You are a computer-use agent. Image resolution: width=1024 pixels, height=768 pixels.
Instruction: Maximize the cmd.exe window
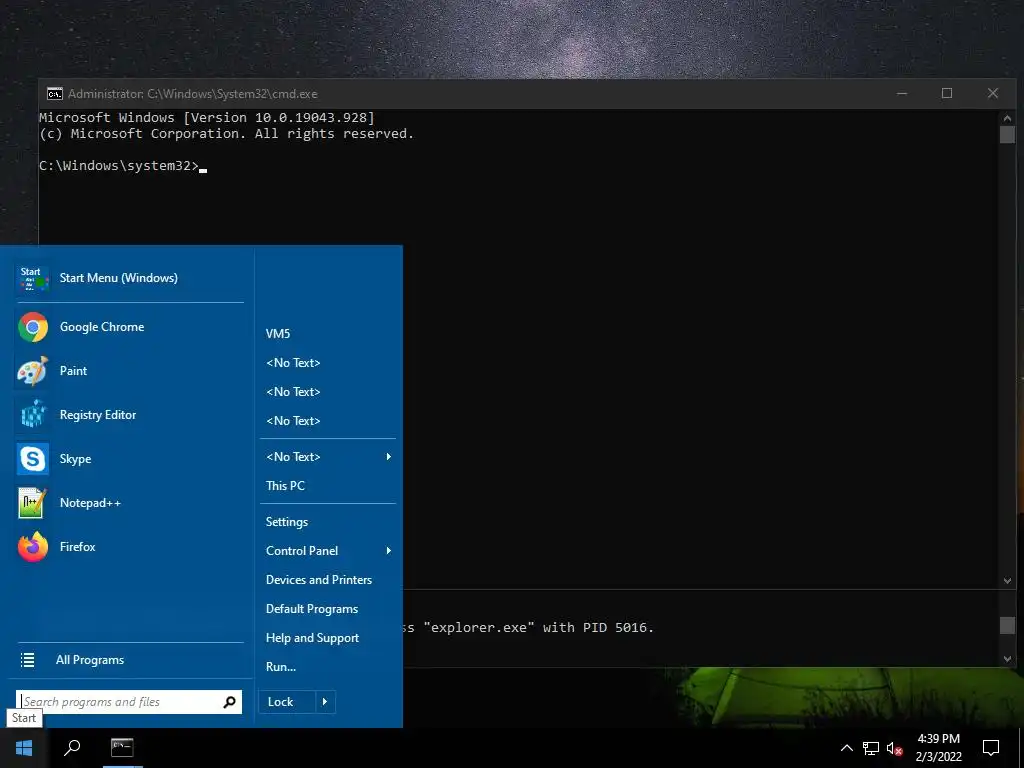point(947,93)
